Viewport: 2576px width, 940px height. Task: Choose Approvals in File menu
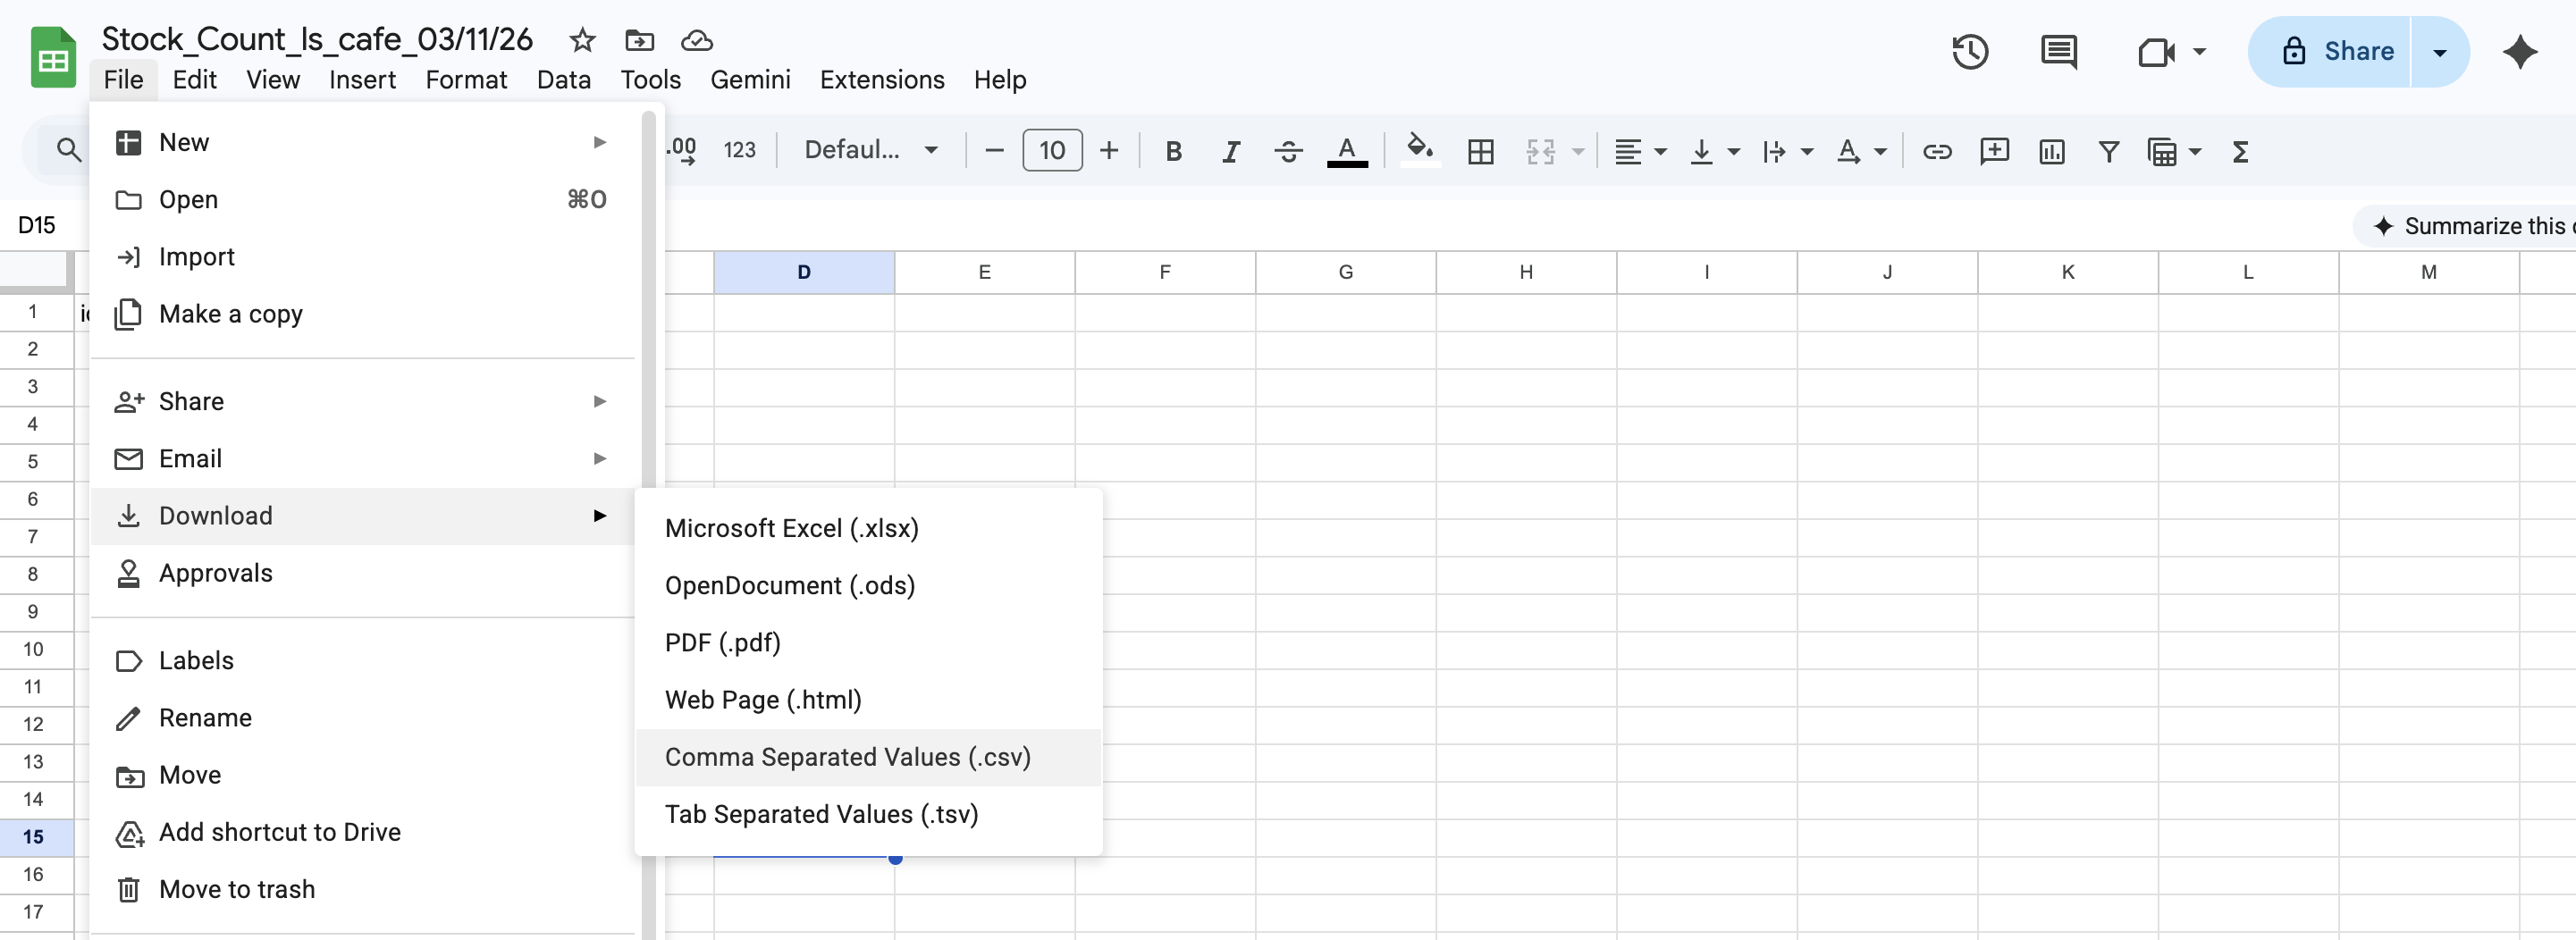tap(363, 573)
